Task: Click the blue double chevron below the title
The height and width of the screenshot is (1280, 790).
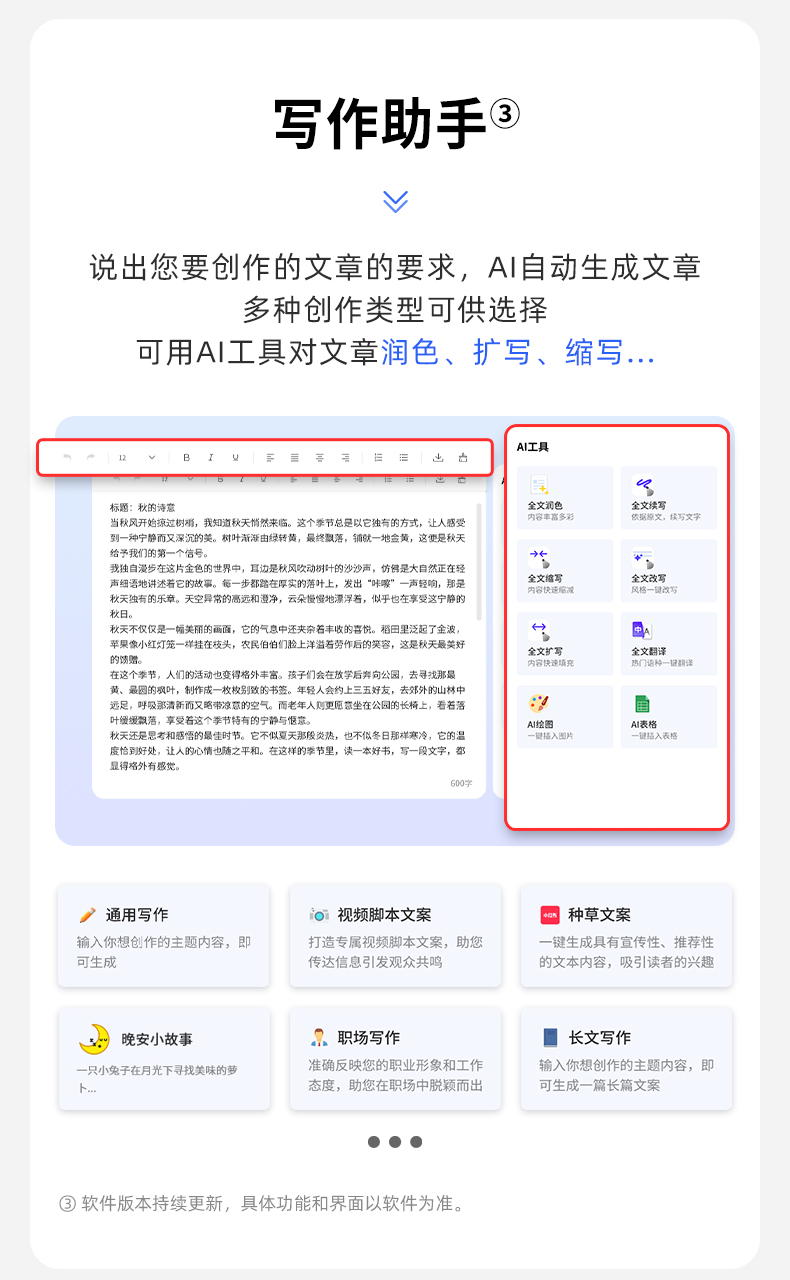Action: [x=395, y=201]
